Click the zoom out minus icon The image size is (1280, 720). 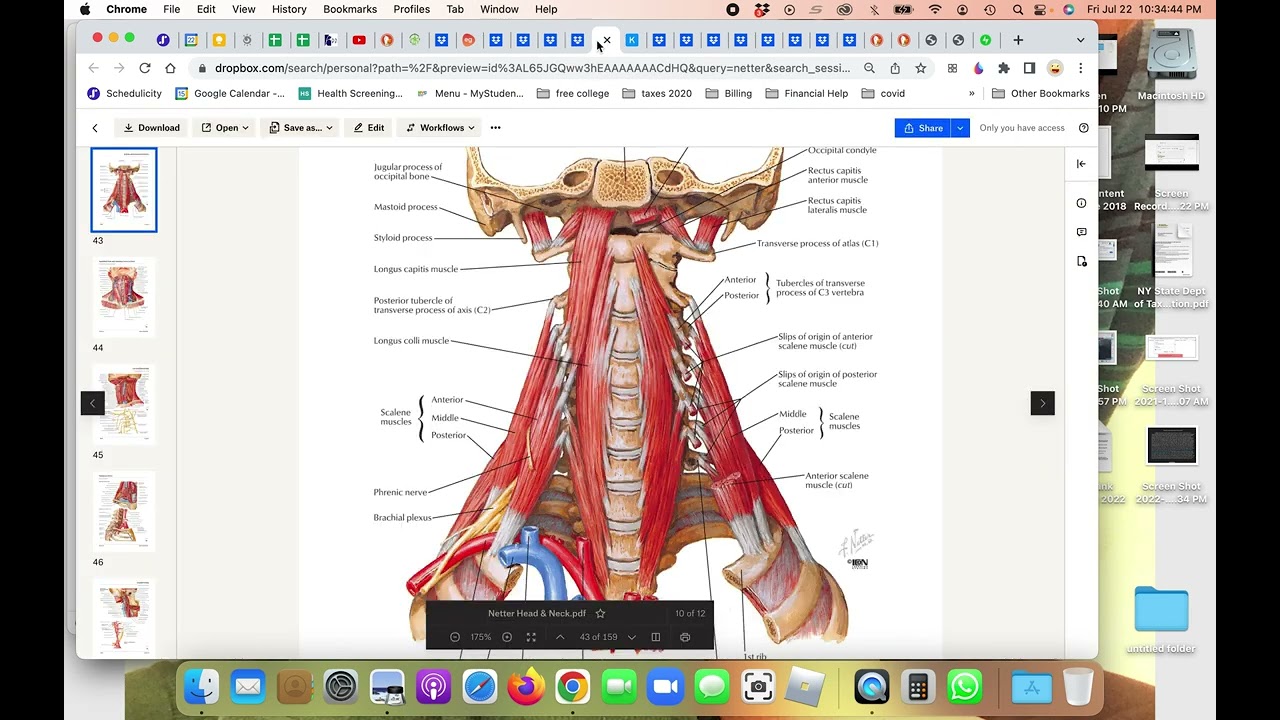pos(455,637)
